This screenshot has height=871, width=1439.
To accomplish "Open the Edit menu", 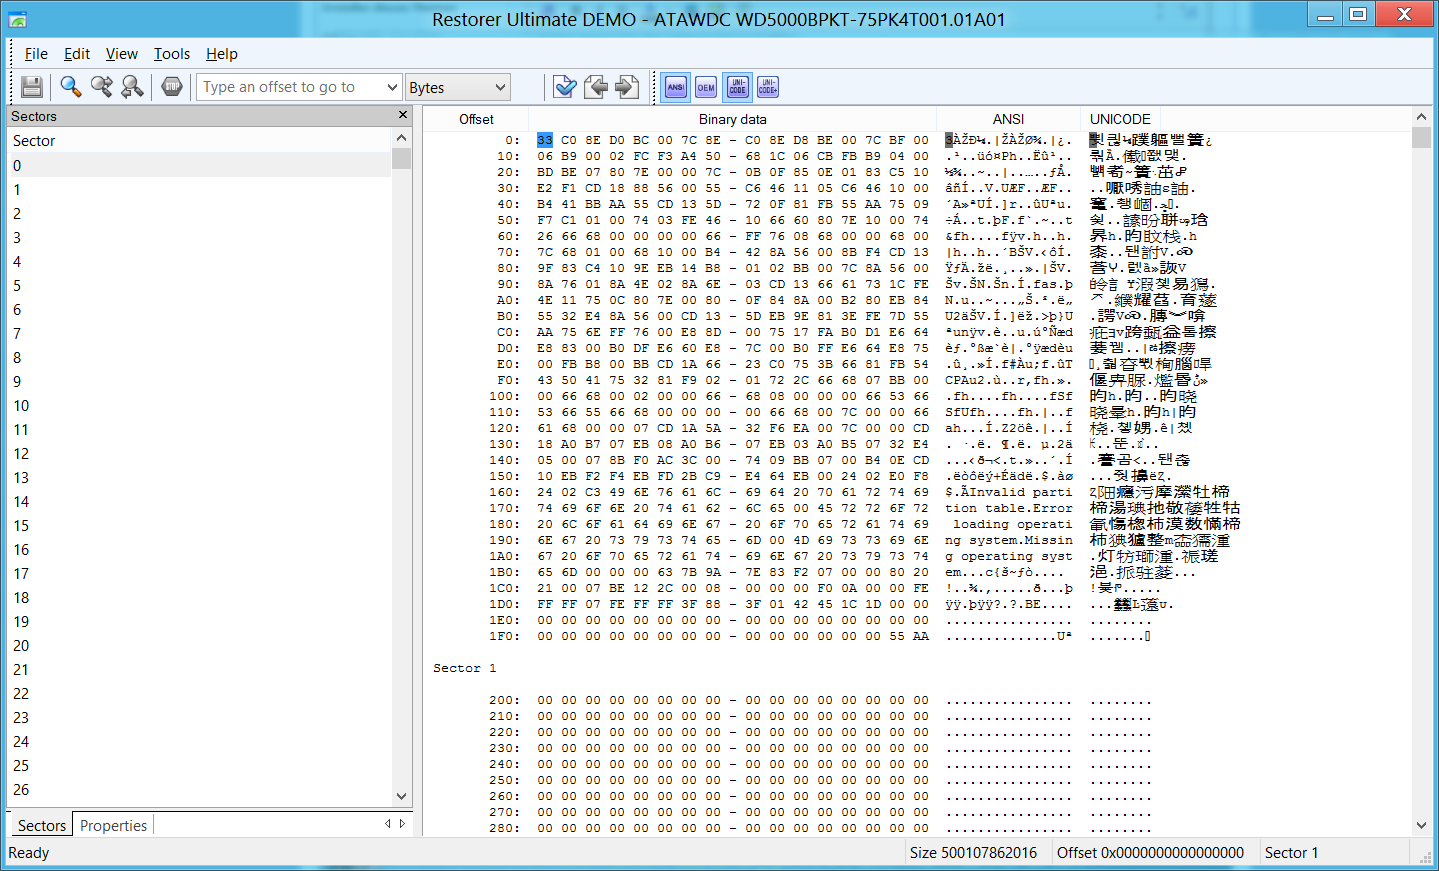I will [x=77, y=54].
